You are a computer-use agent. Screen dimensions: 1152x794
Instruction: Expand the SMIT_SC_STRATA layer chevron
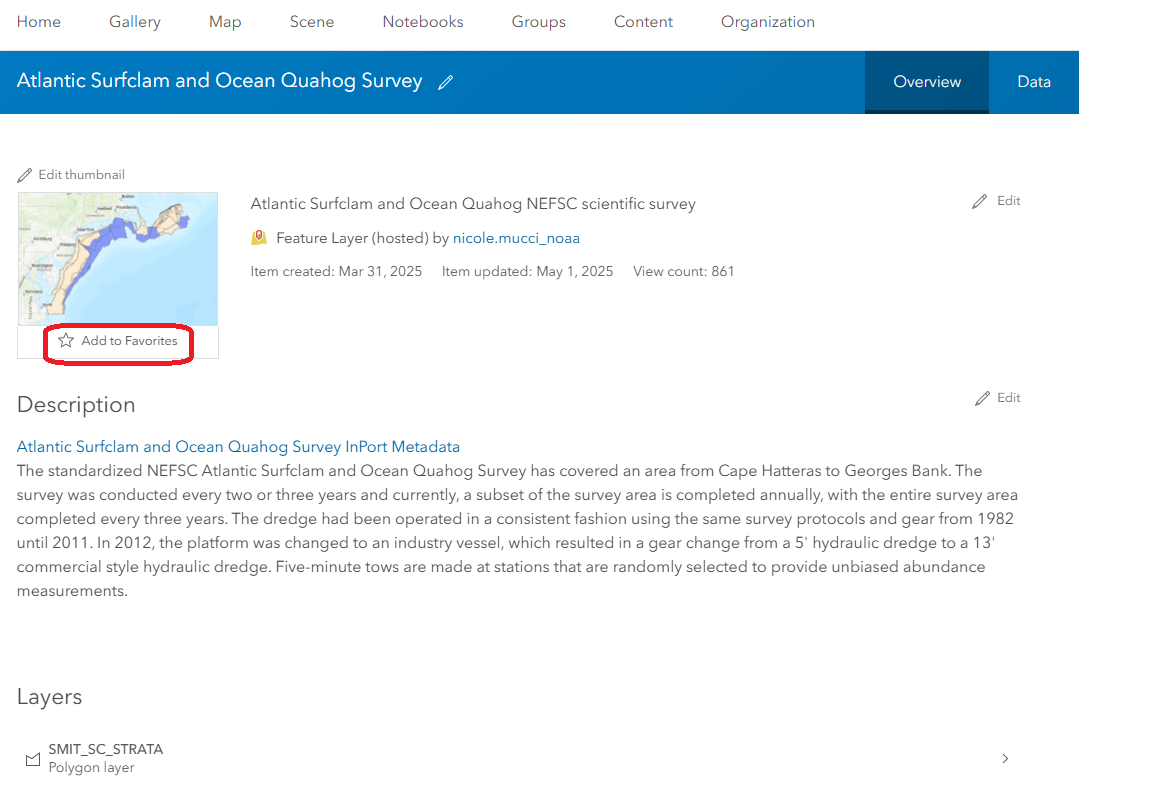click(1005, 759)
